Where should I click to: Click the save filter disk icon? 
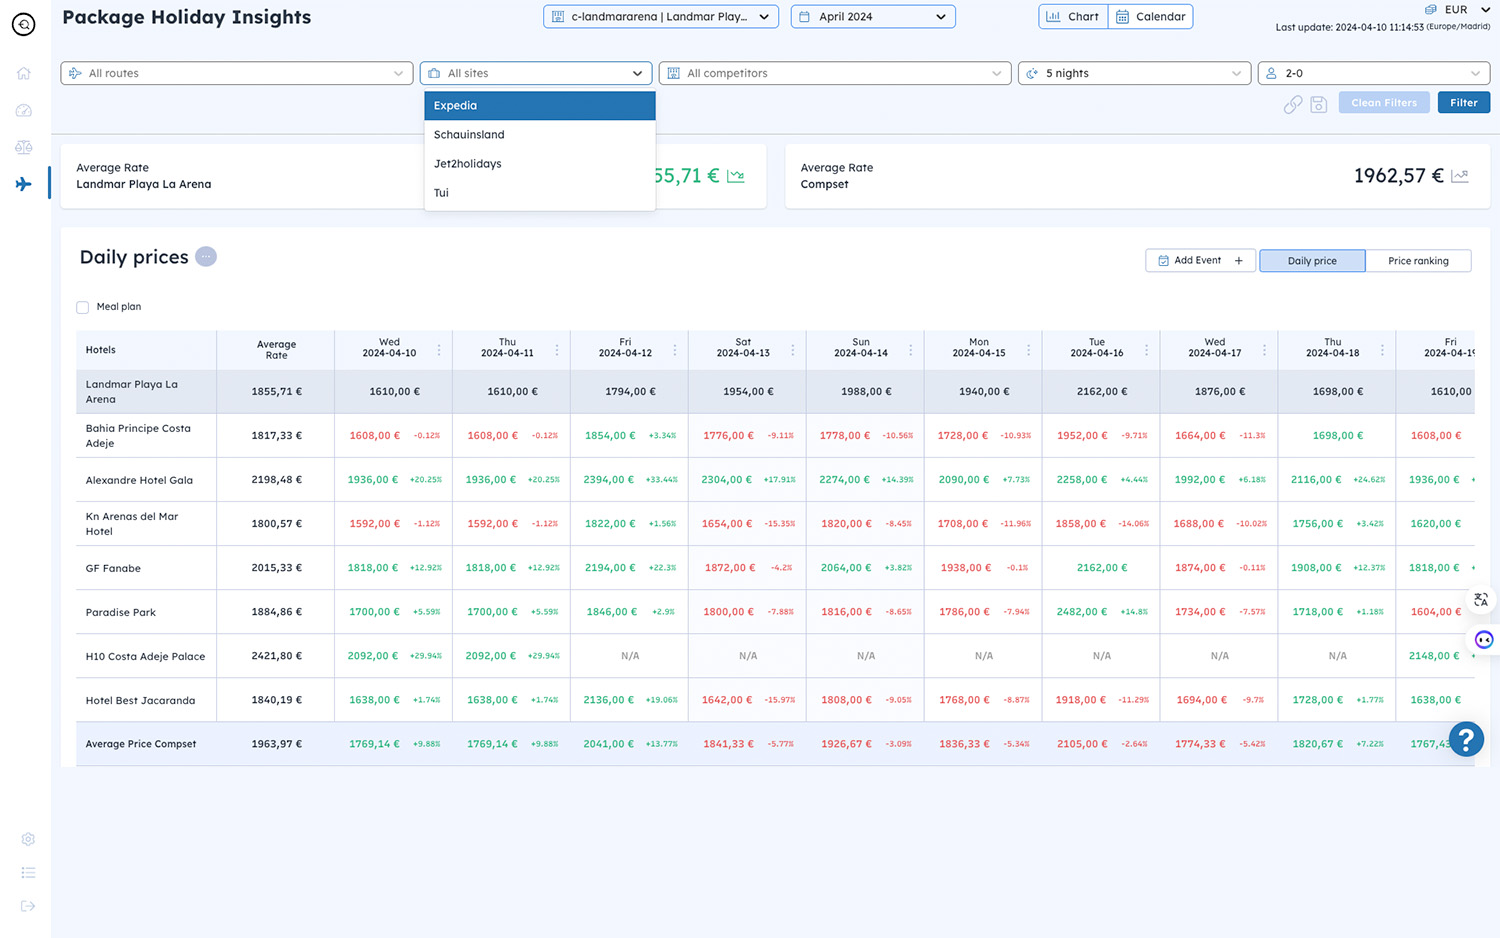point(1319,104)
